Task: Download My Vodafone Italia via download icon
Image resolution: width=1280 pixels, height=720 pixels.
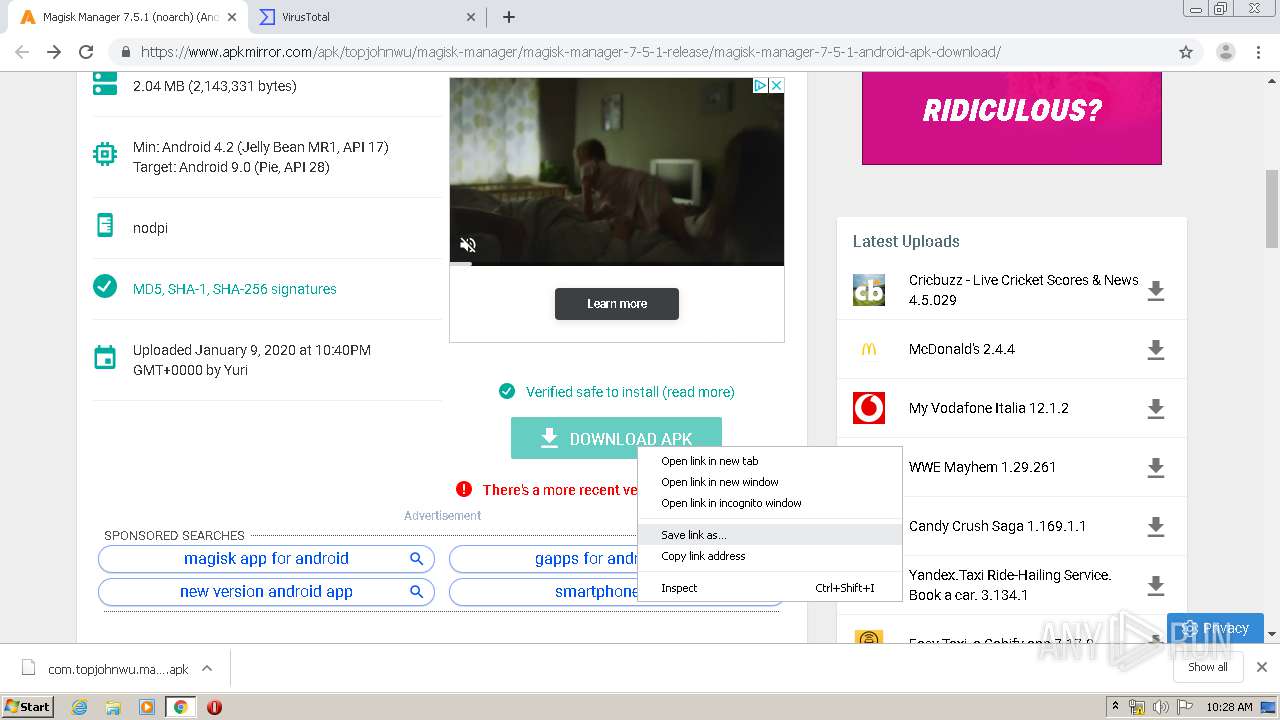Action: 1156,408
